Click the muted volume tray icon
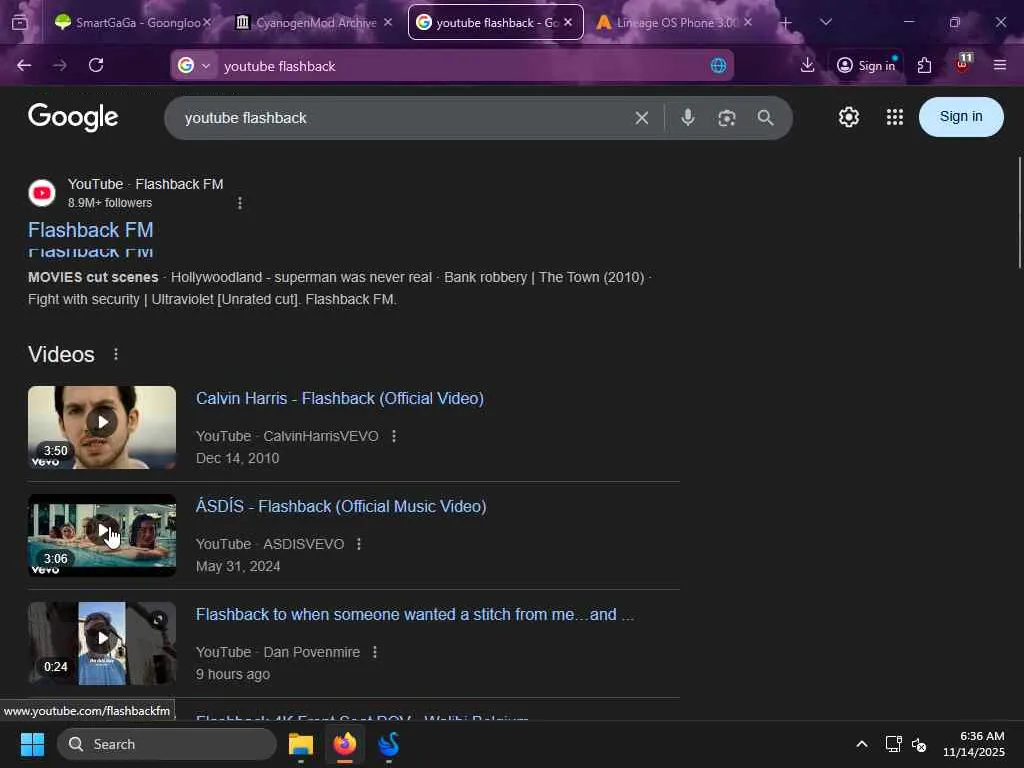This screenshot has height=768, width=1024. point(919,744)
